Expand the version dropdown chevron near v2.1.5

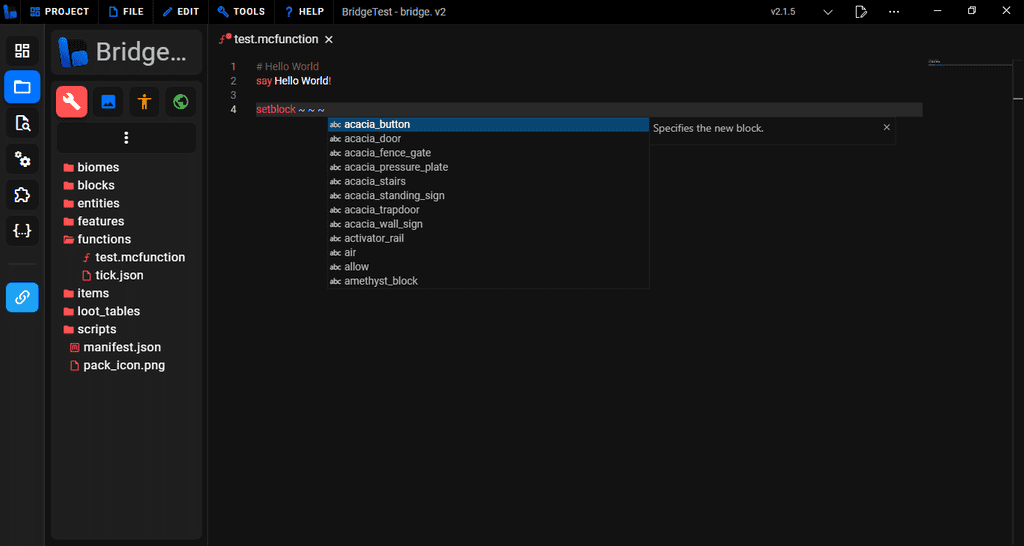pyautogui.click(x=827, y=12)
